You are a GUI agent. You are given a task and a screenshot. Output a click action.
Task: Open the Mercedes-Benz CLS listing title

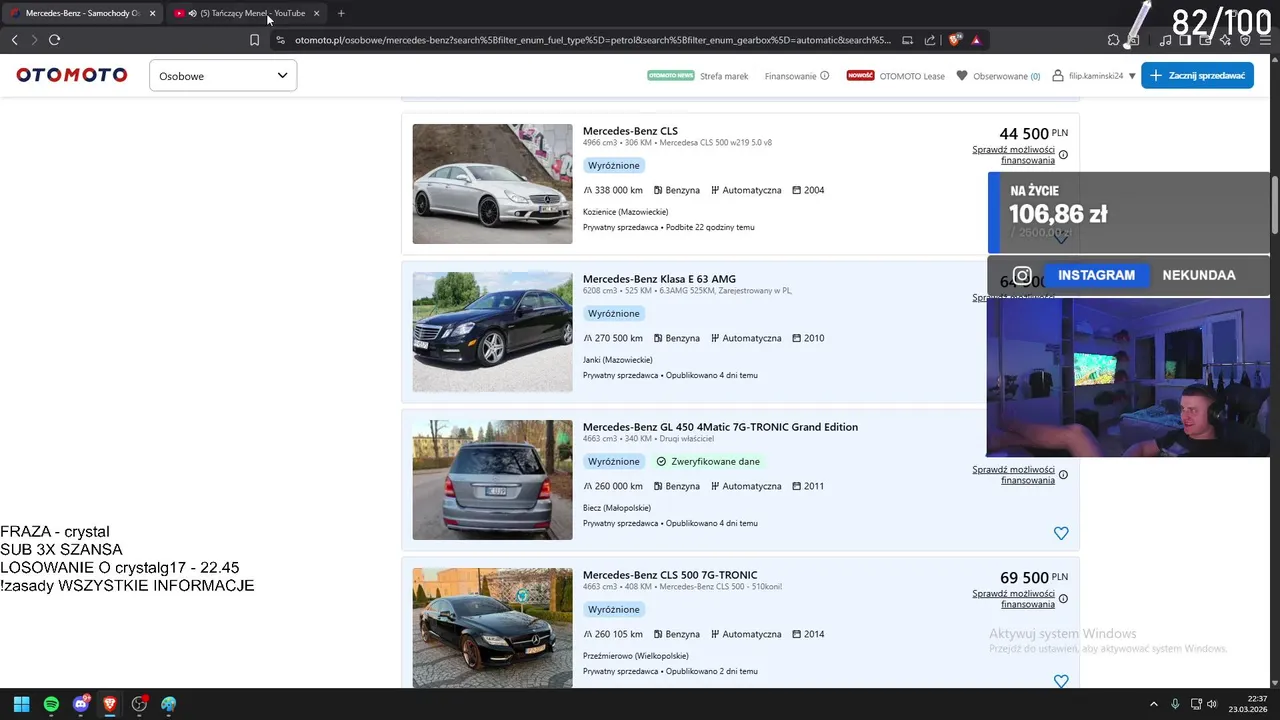630,131
